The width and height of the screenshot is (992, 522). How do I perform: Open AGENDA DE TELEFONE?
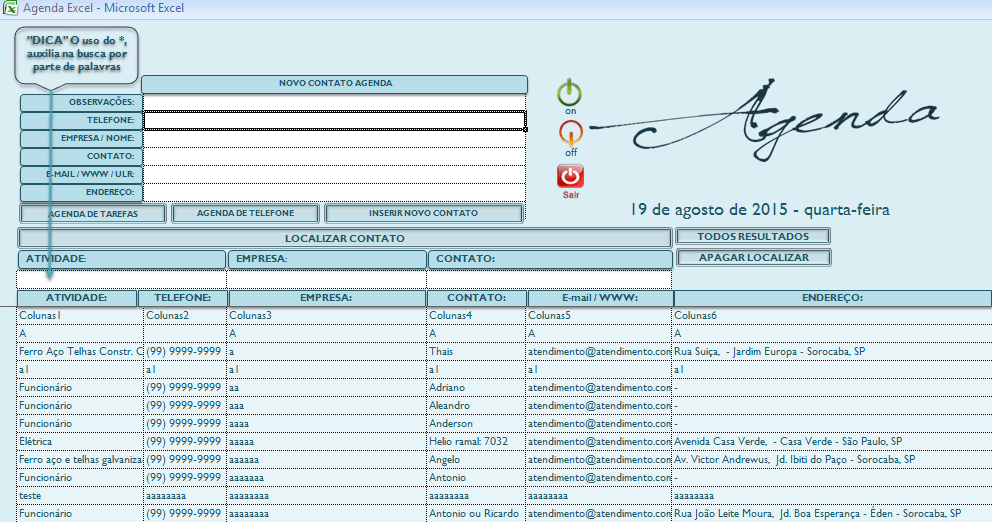pyautogui.click(x=245, y=213)
